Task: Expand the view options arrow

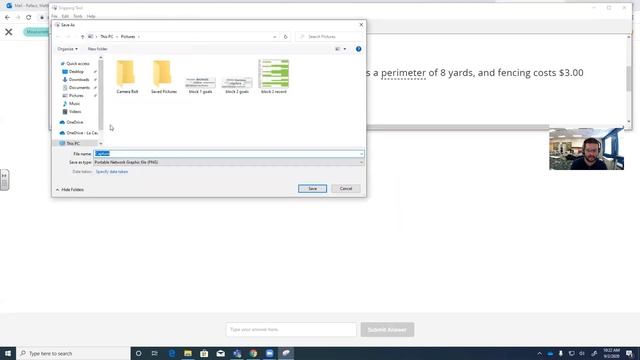Action: [345, 49]
